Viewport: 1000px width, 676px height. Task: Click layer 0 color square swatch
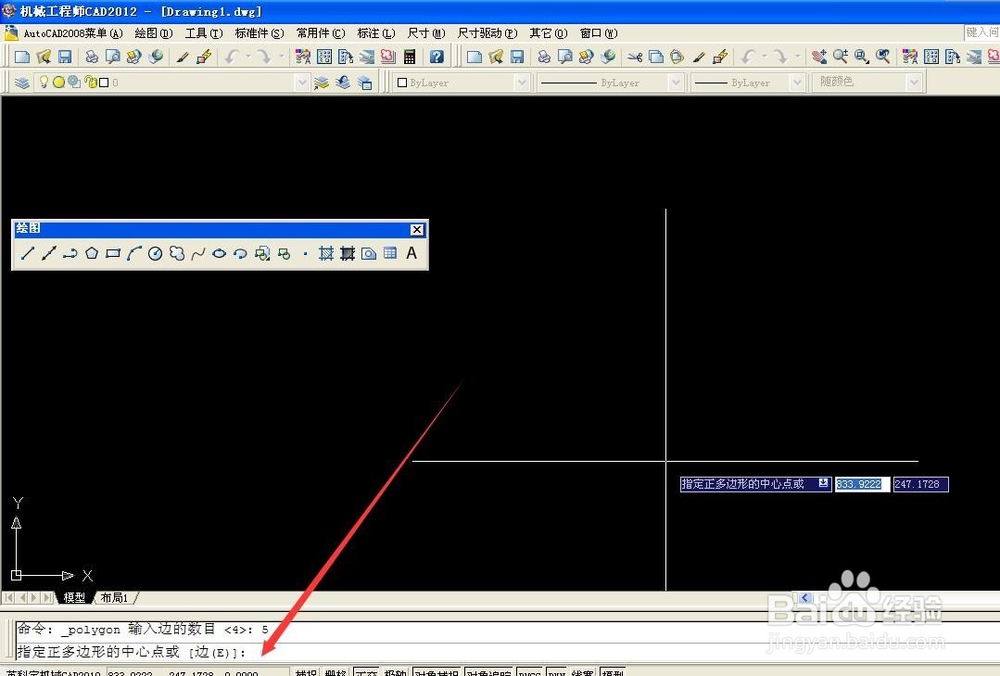click(104, 82)
